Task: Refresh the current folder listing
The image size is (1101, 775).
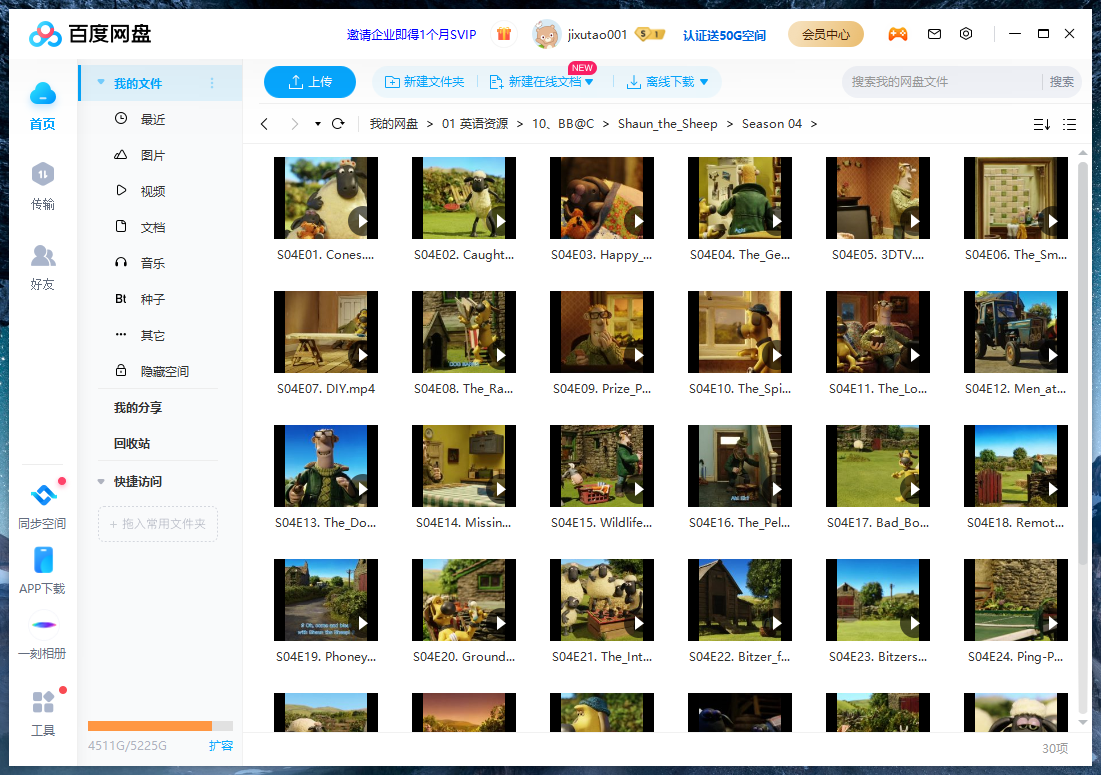Action: (338, 124)
